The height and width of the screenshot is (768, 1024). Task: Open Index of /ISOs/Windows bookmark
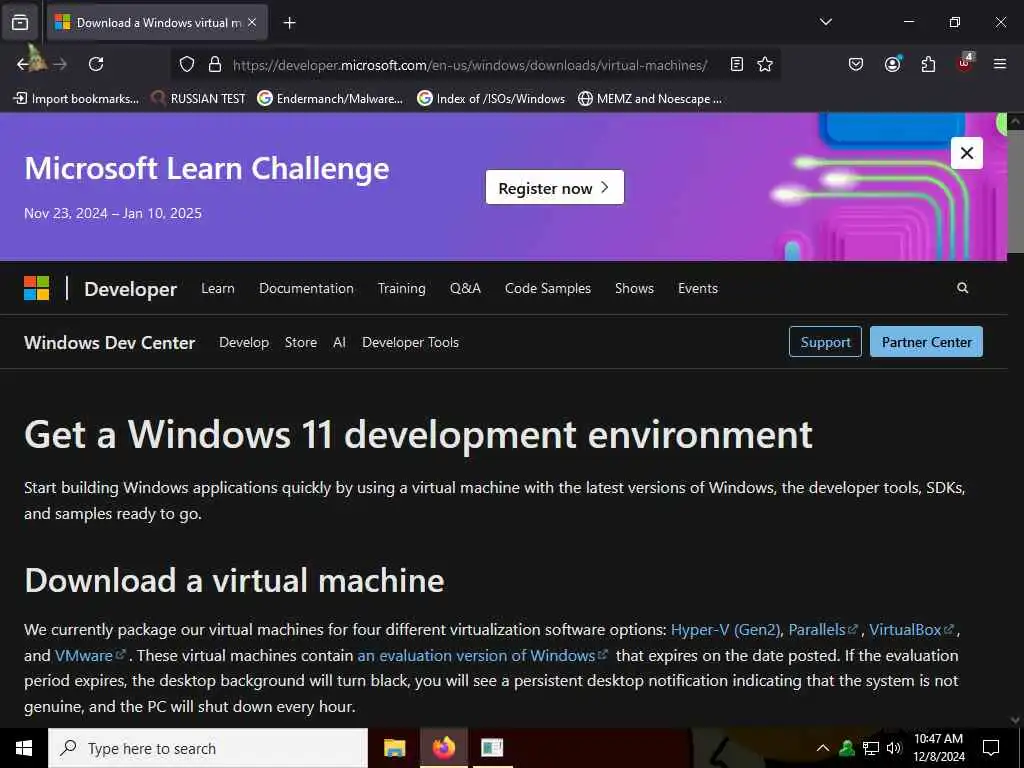click(491, 99)
